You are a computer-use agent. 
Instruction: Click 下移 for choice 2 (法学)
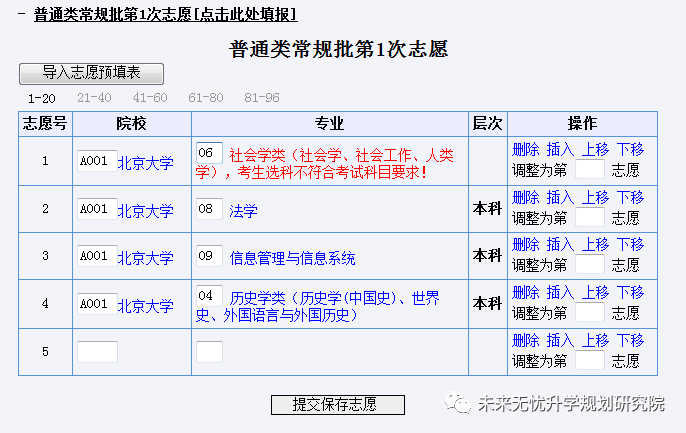(630, 197)
